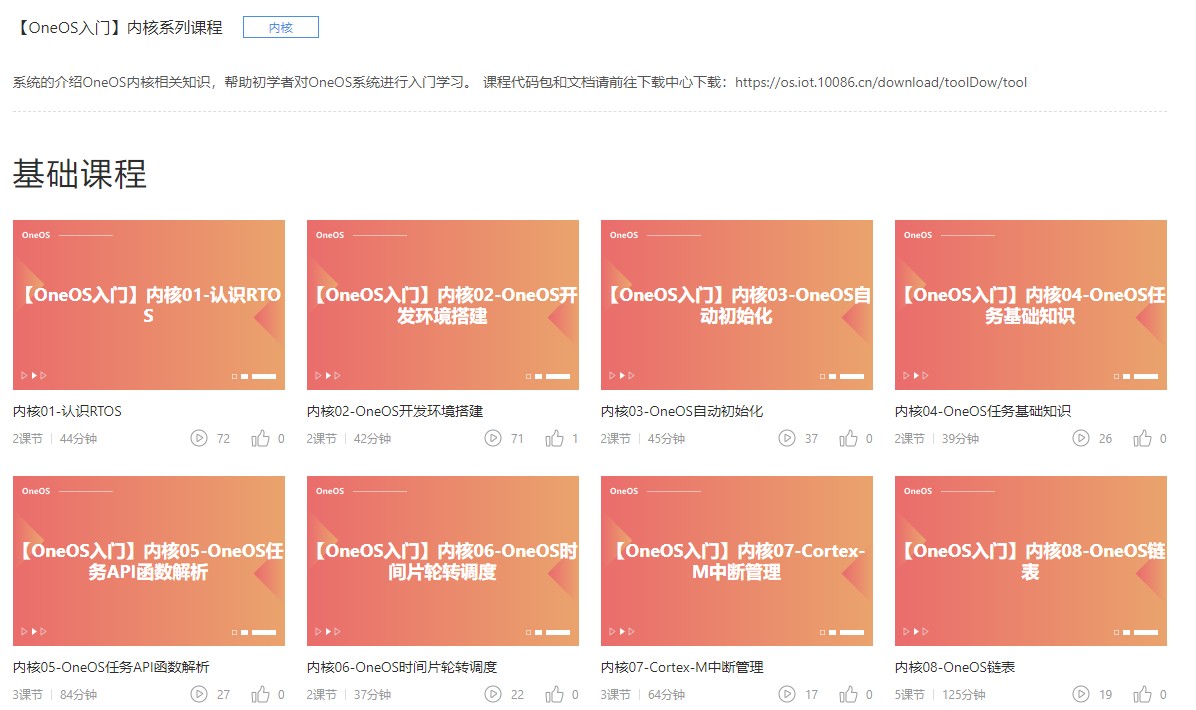Click the 45分钟 duration text
Screen dimensions: 1196x710
pyautogui.click(x=667, y=439)
